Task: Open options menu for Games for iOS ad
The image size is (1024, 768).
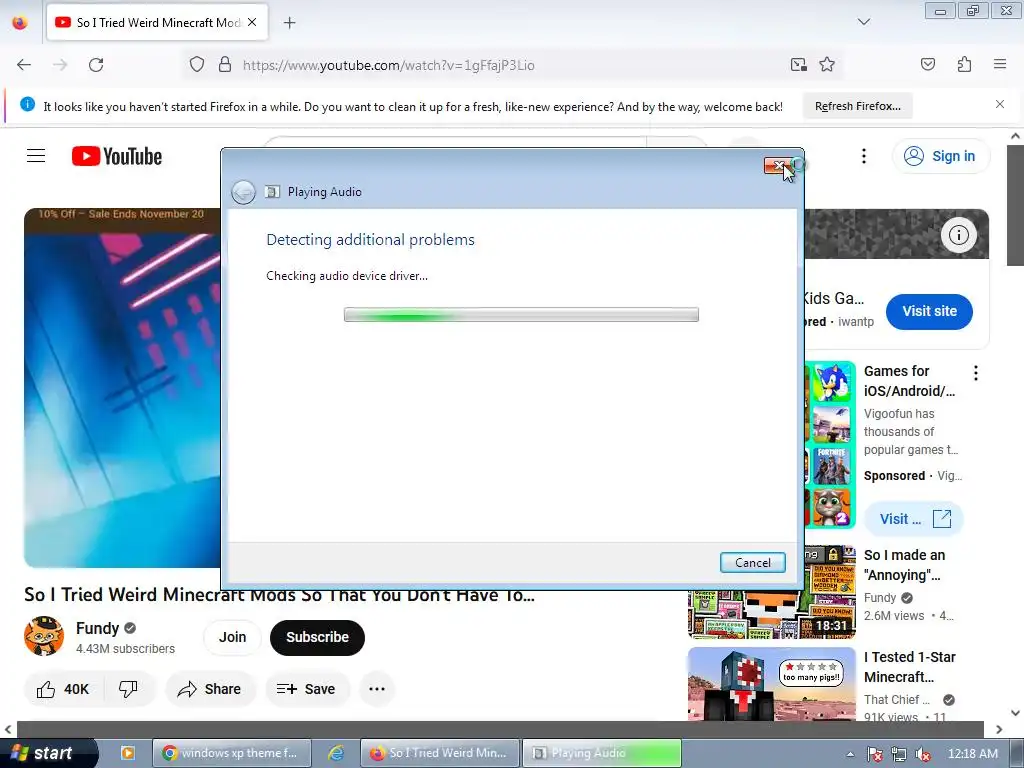Action: click(x=976, y=373)
